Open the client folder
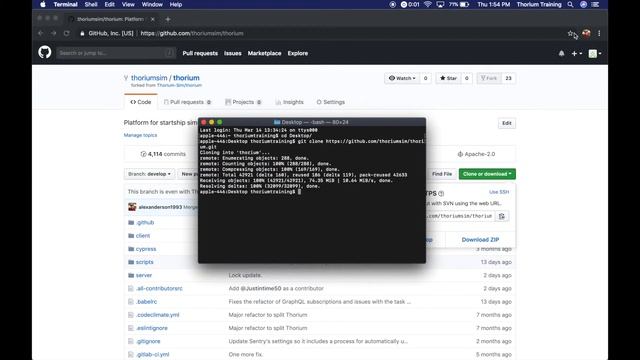 click(143, 236)
